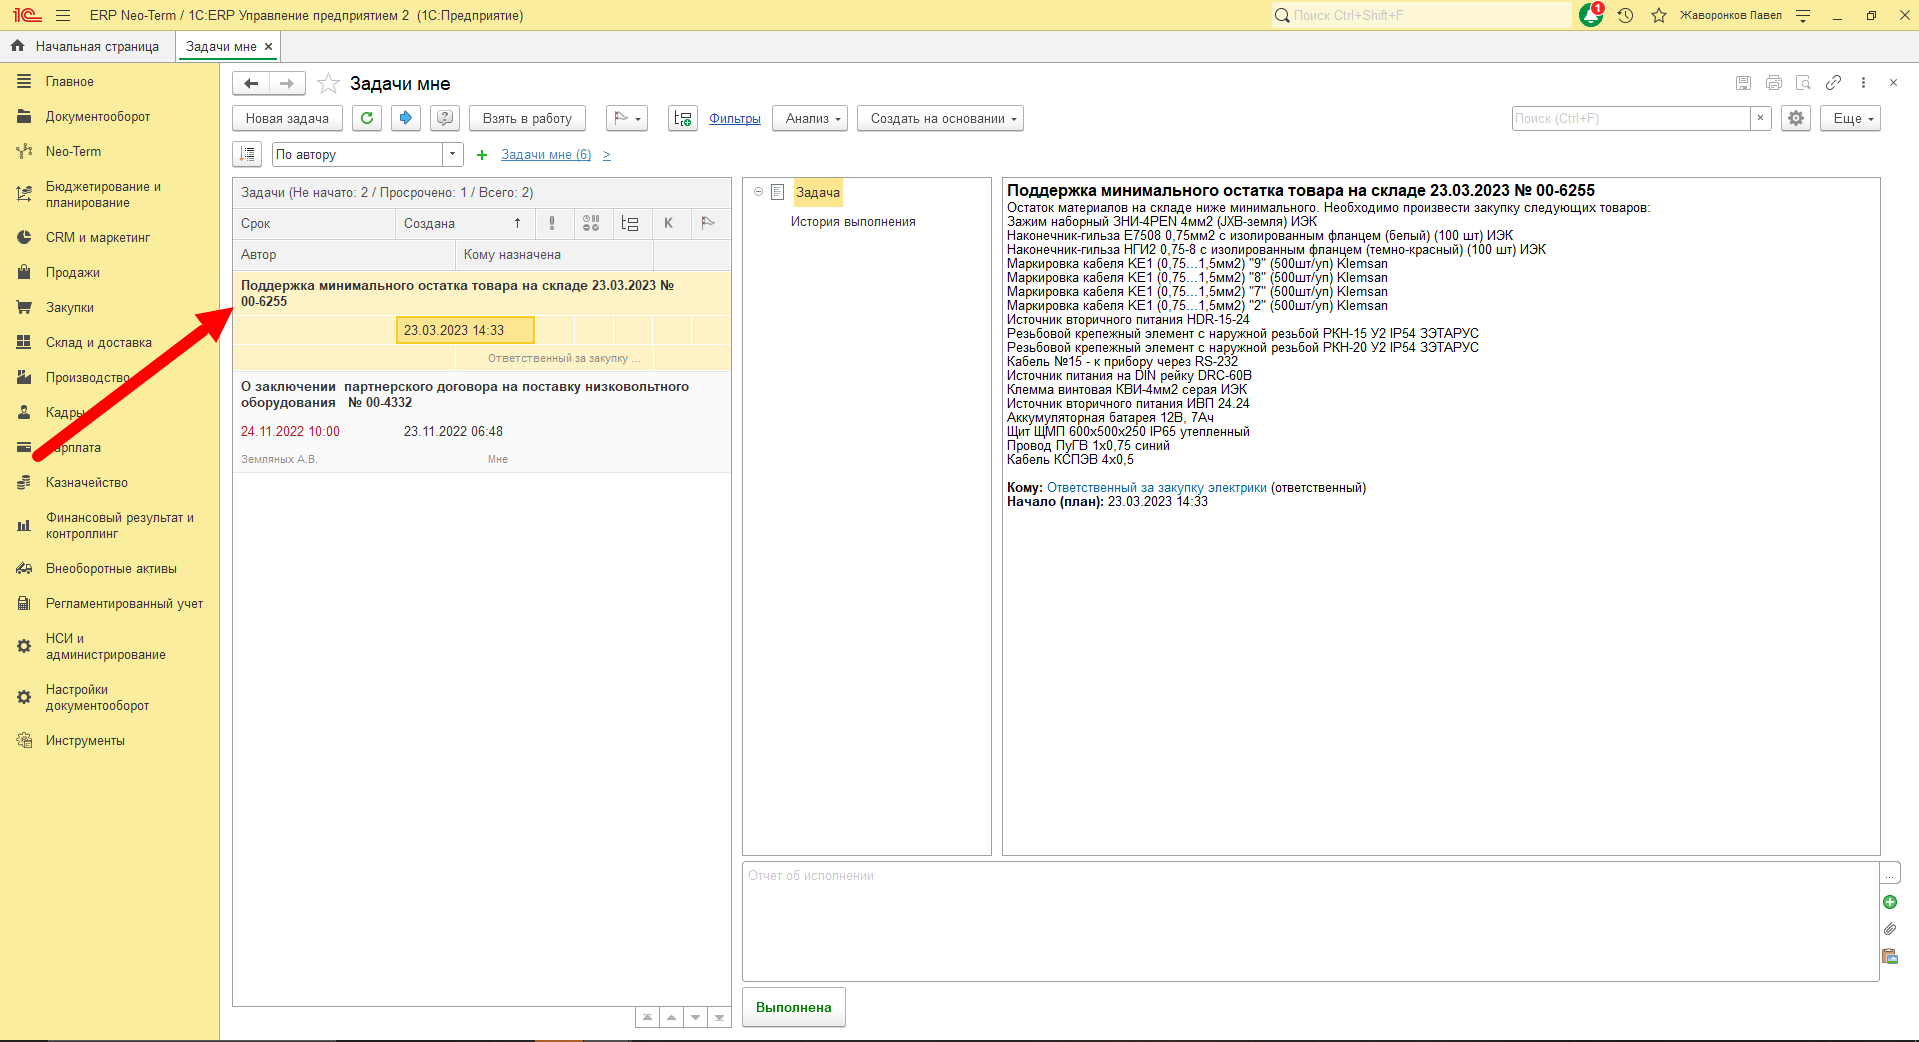Open the Склад и доставка section
The height and width of the screenshot is (1042, 1919).
coord(99,342)
